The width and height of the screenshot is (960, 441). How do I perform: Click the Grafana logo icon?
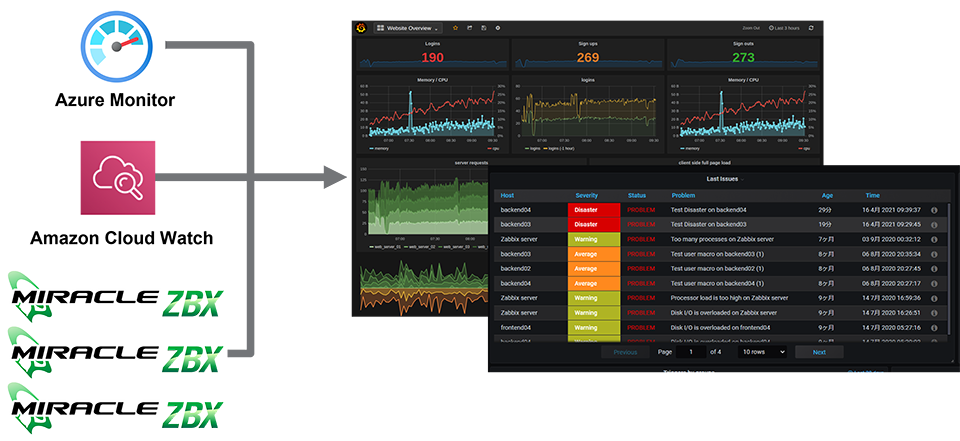pos(360,28)
